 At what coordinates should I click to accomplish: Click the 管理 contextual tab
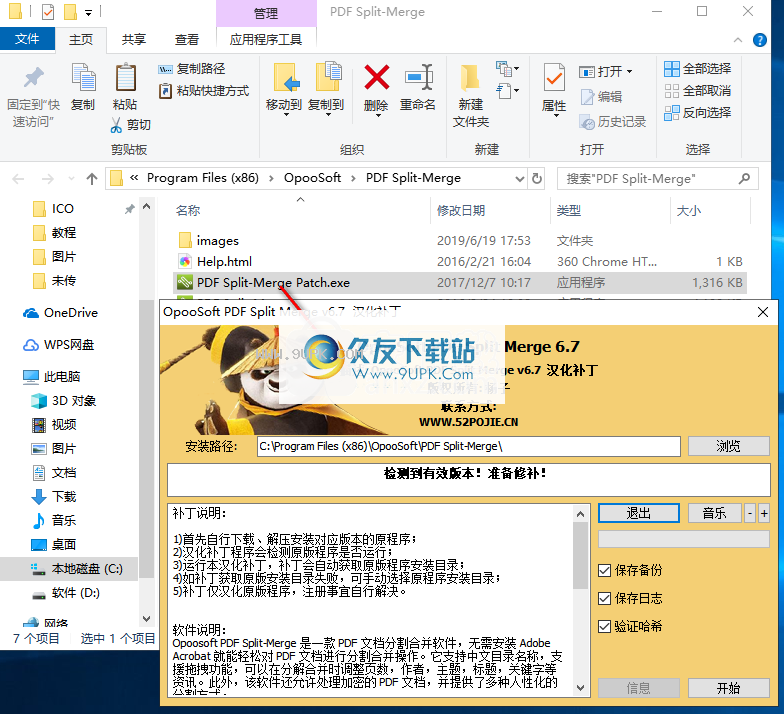click(x=266, y=14)
